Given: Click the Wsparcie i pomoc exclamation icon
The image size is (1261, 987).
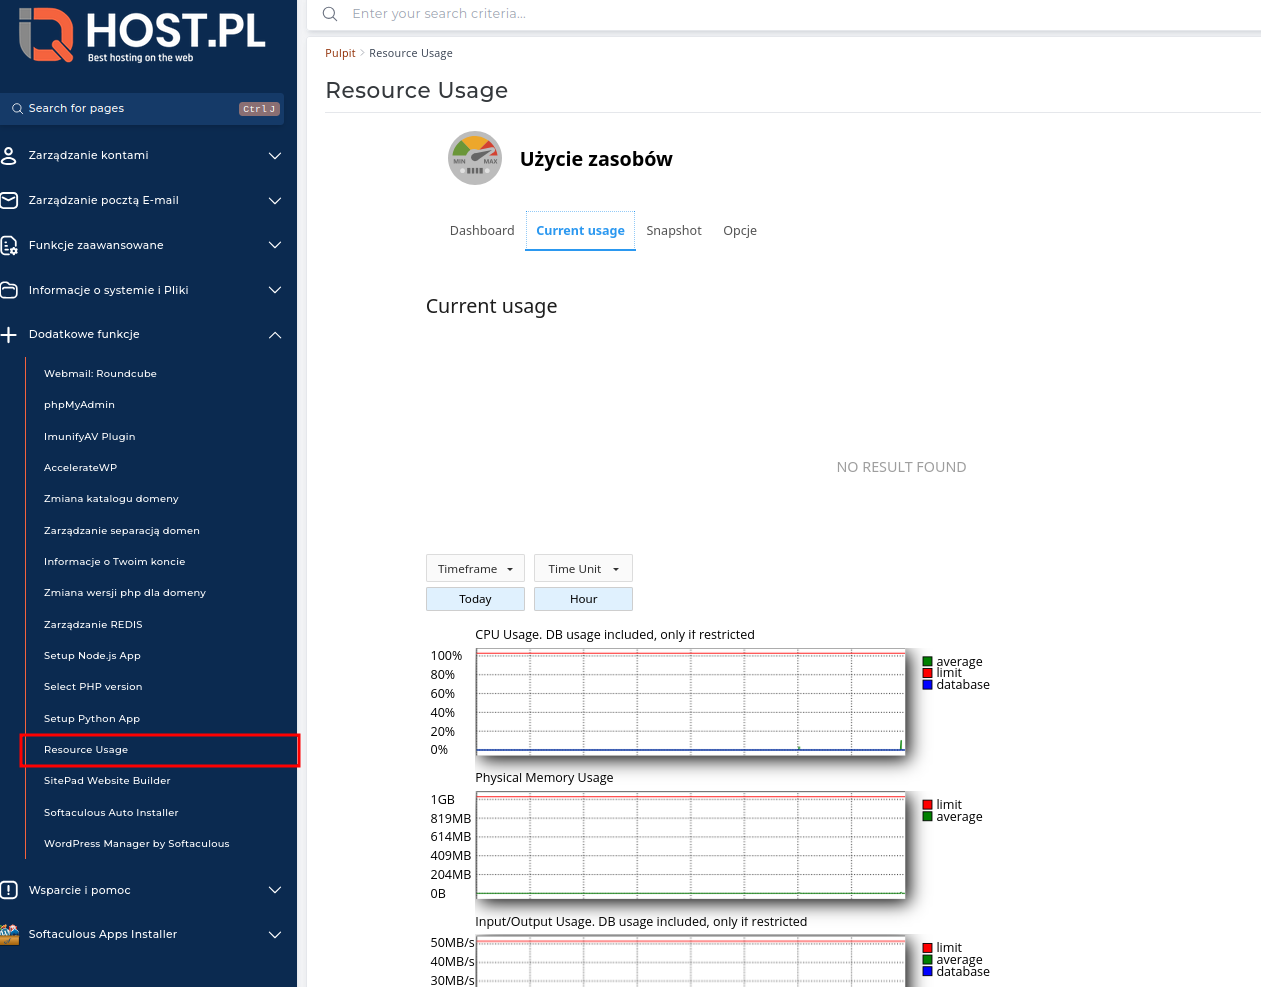Looking at the screenshot, I should (x=10, y=890).
